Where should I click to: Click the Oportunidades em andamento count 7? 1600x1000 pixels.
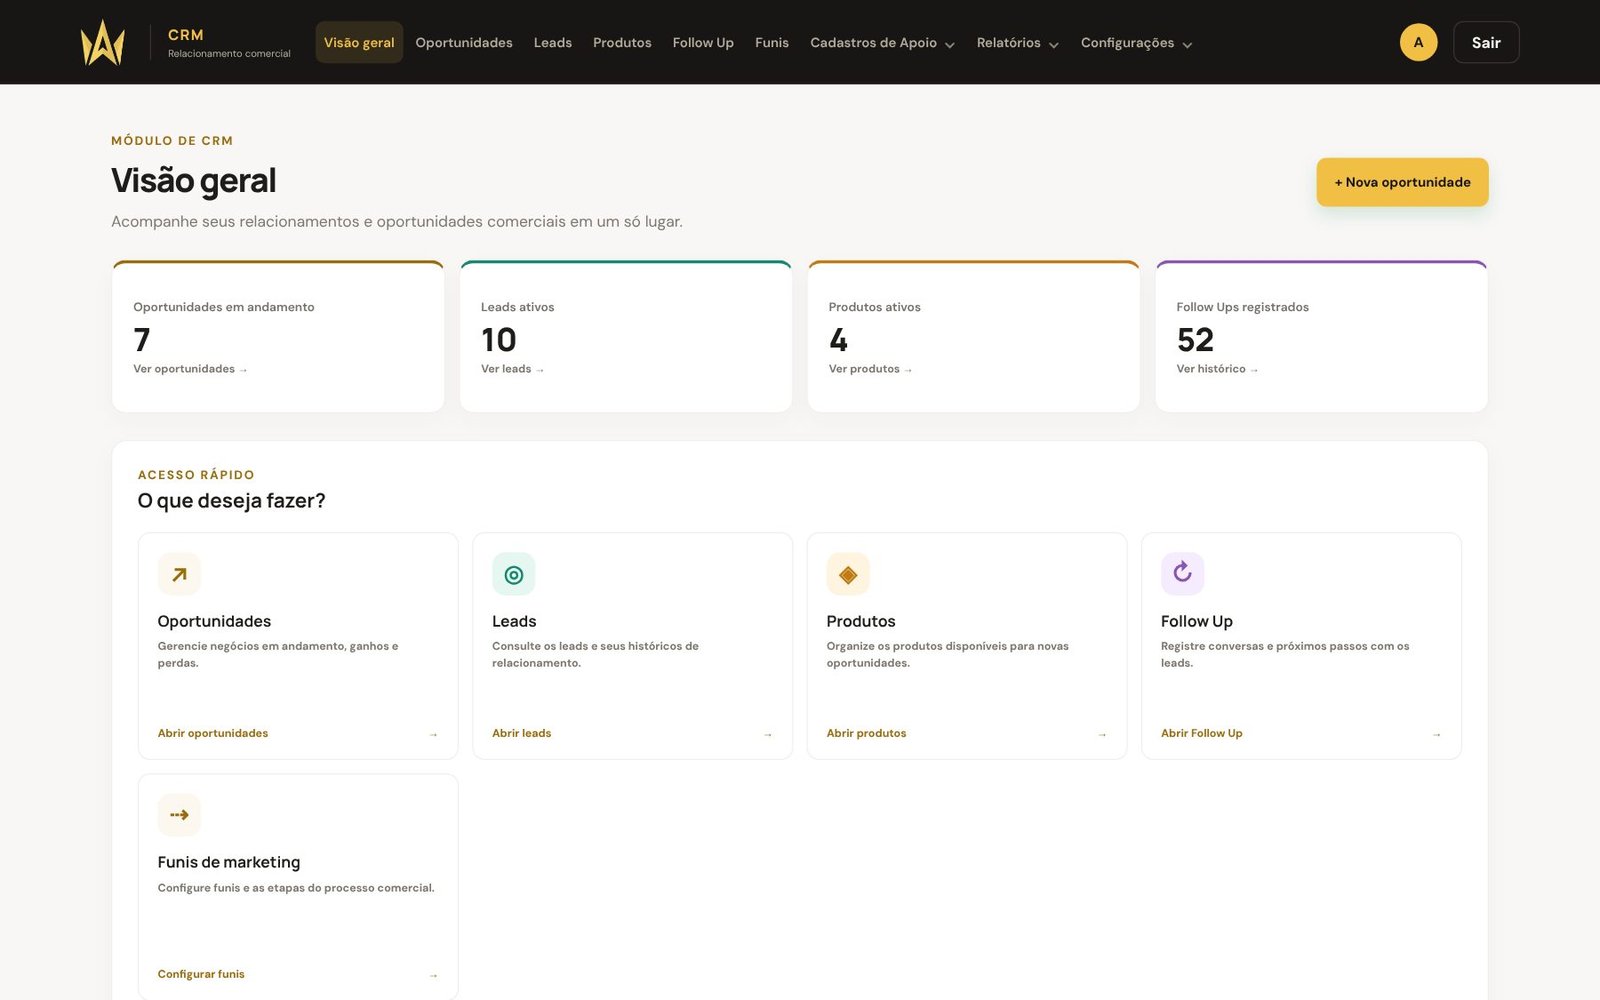point(142,340)
